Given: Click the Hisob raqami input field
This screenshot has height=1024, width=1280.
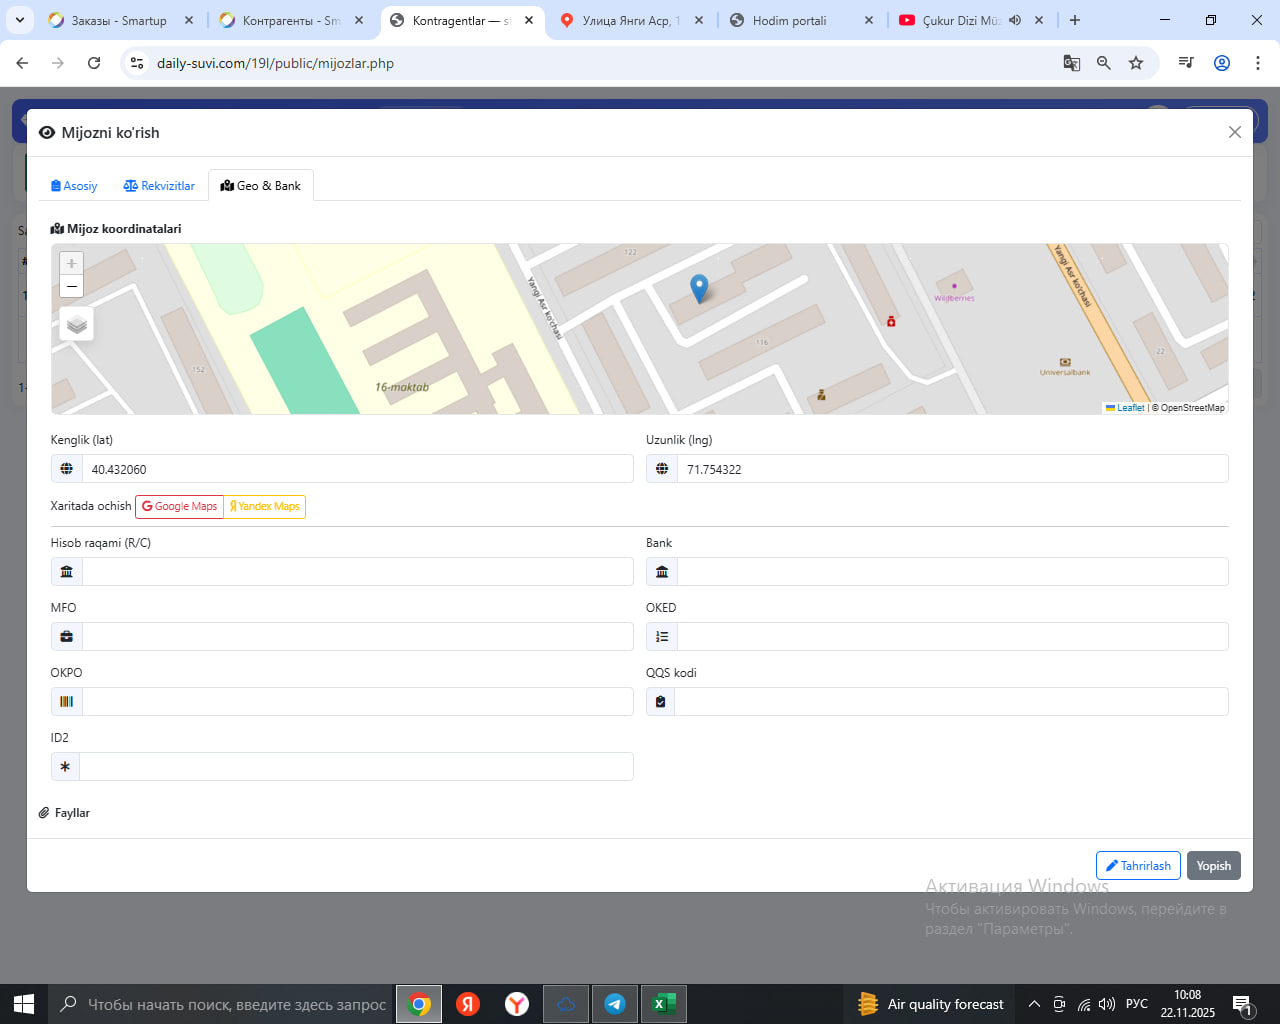Looking at the screenshot, I should (357, 572).
